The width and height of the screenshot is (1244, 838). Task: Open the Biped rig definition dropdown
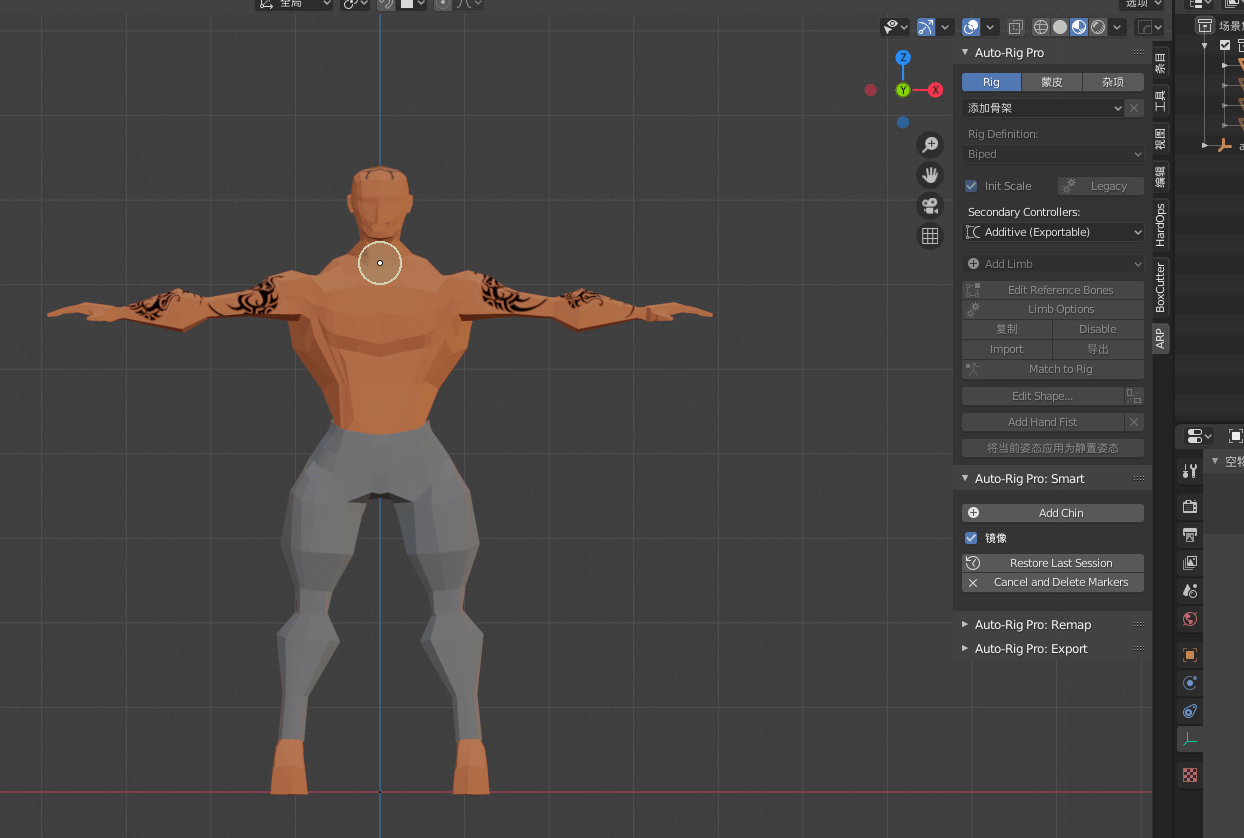coord(1053,154)
